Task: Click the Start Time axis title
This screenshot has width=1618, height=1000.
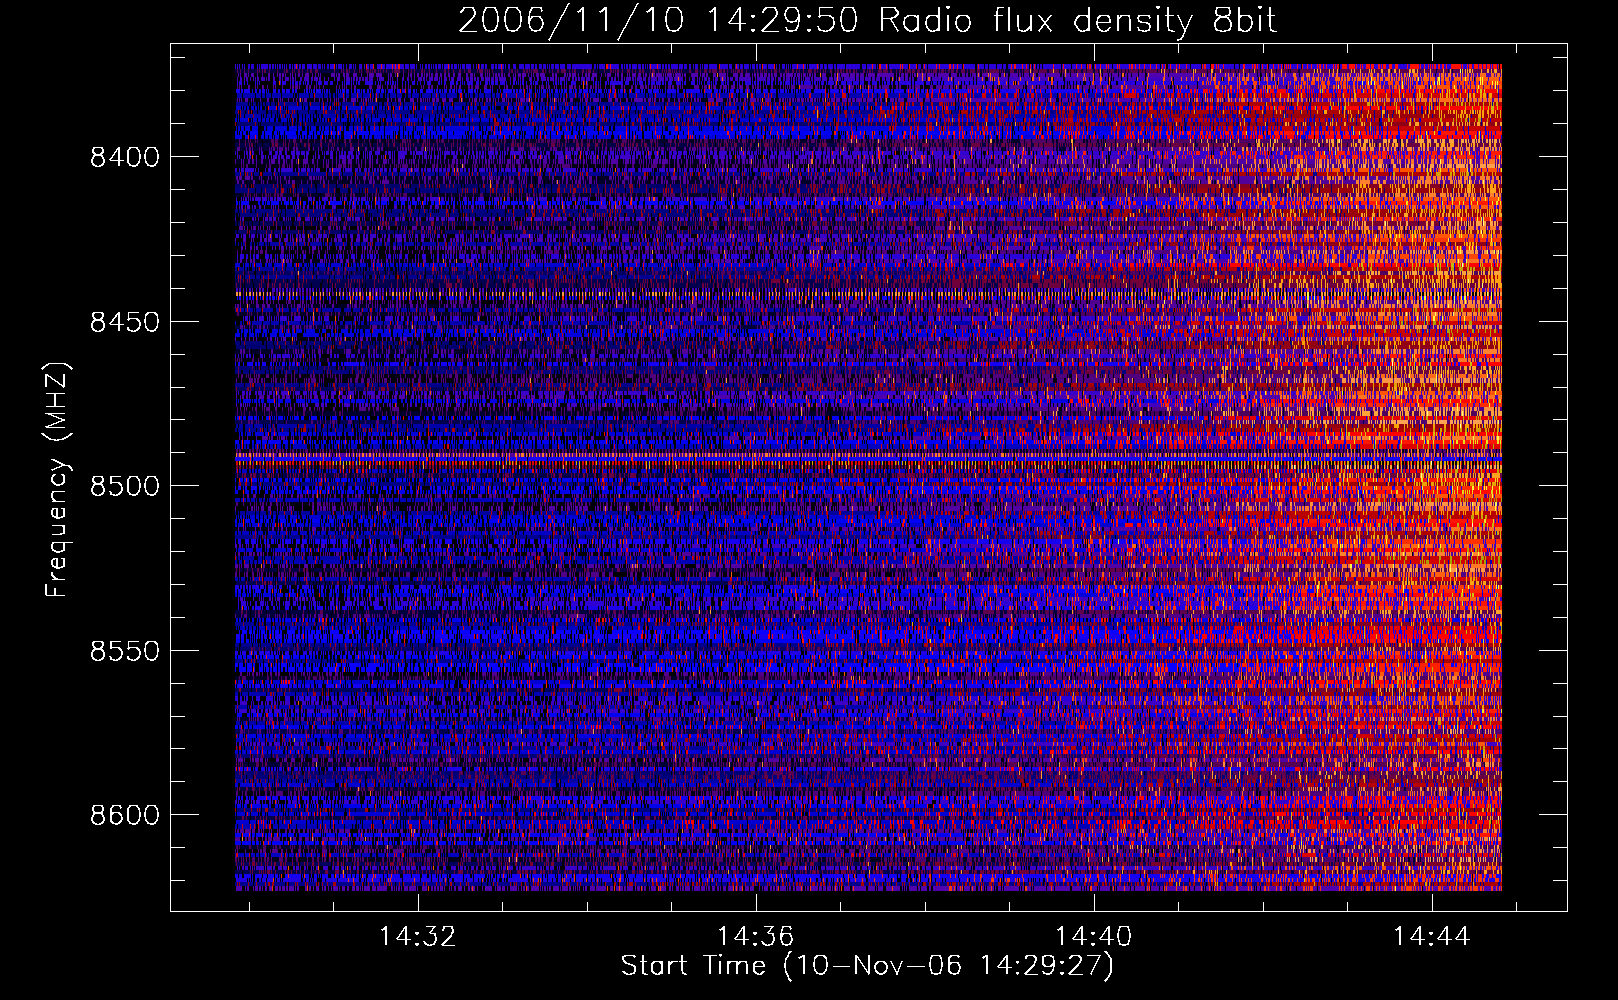Action: point(867,966)
